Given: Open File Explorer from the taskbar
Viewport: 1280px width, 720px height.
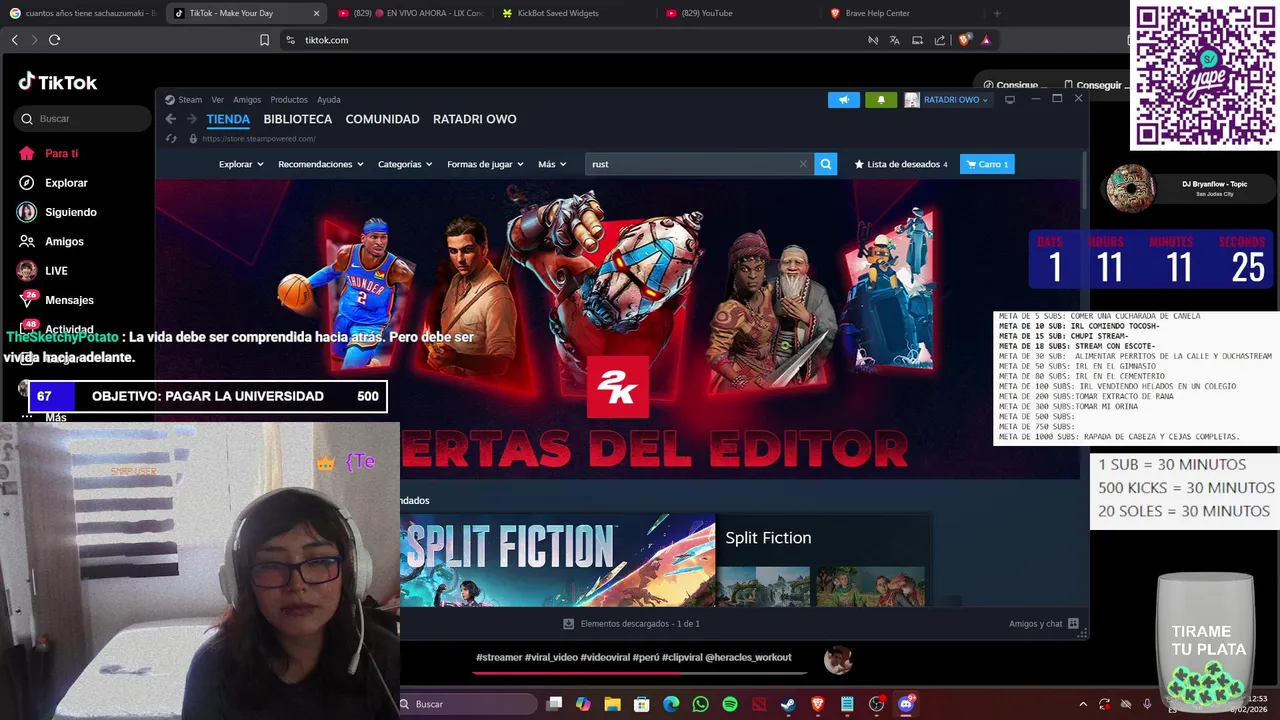Looking at the screenshot, I should tap(612, 704).
